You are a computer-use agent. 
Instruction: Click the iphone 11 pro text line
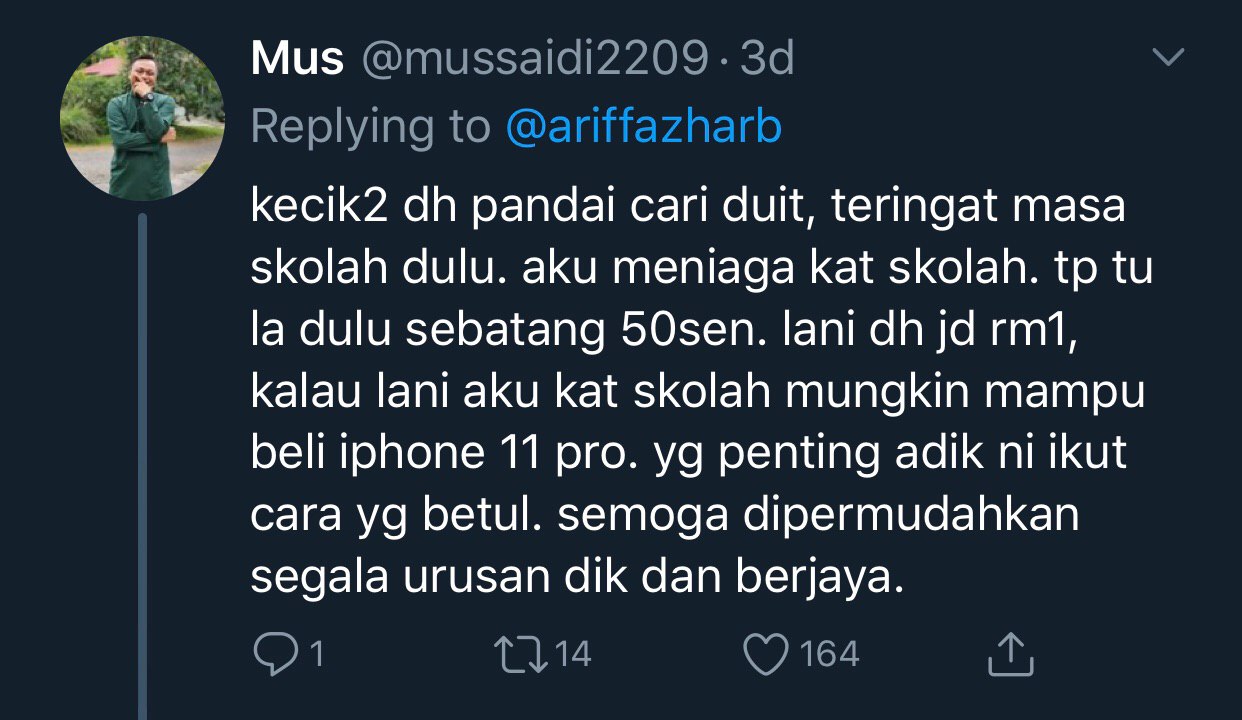[689, 455]
